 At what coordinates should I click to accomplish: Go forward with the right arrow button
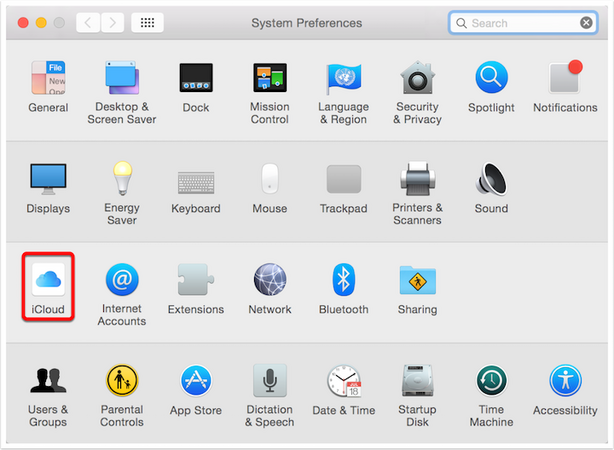(x=112, y=22)
